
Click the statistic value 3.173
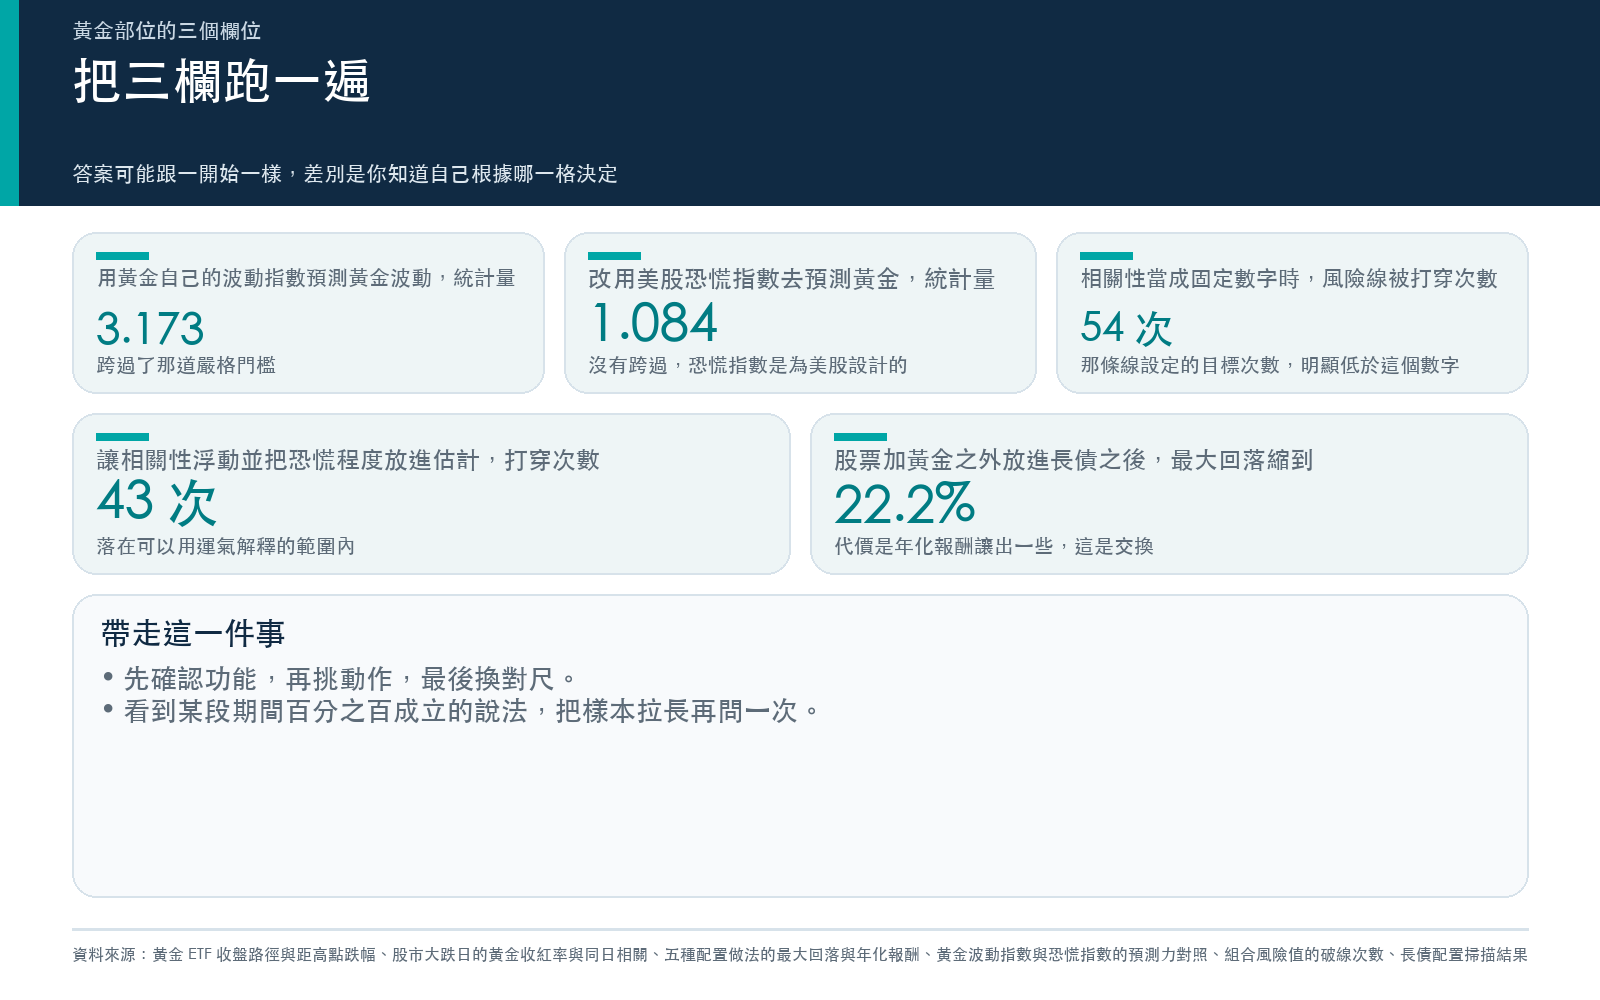click(150, 328)
